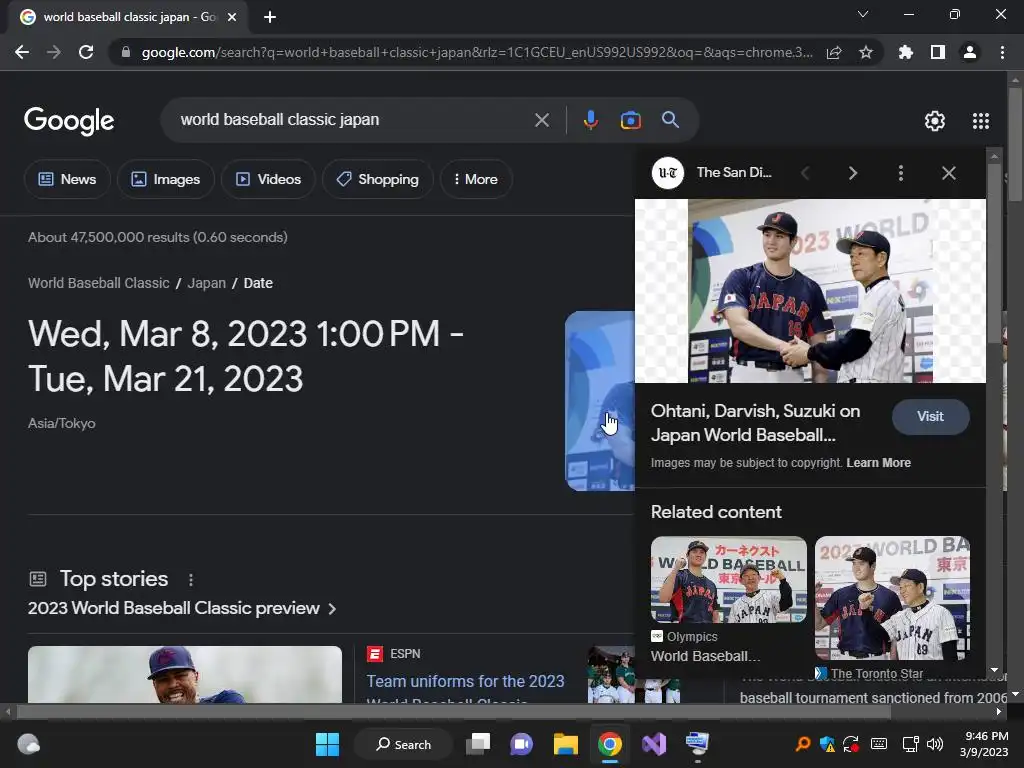Open Google quick settings gear
Viewport: 1024px width, 768px height.
click(935, 121)
